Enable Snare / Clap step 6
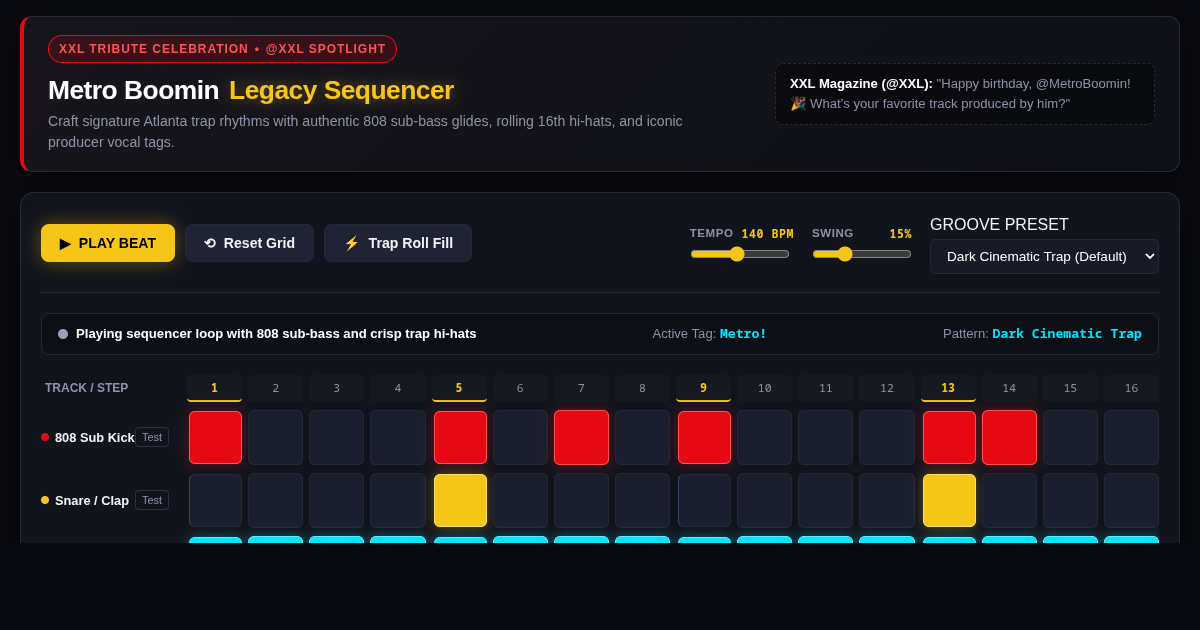1200x630 pixels. 520,500
